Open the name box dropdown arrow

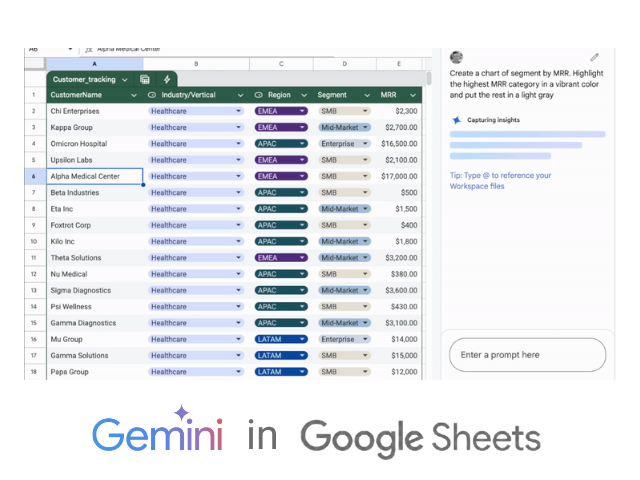pos(70,49)
